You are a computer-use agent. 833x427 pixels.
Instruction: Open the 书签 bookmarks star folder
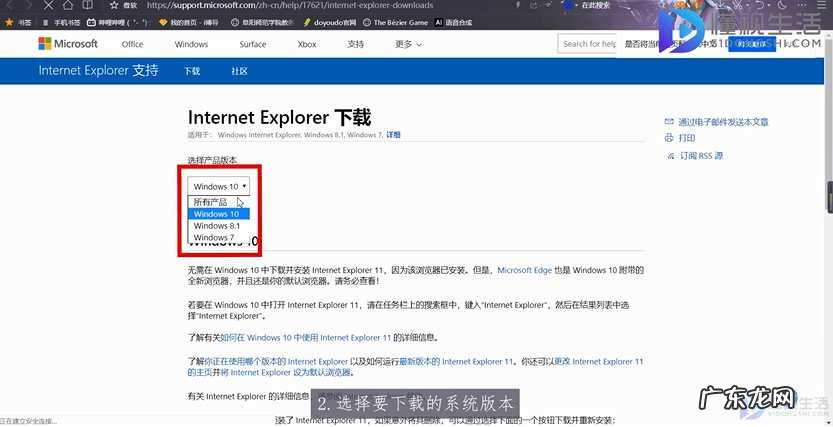(19, 23)
